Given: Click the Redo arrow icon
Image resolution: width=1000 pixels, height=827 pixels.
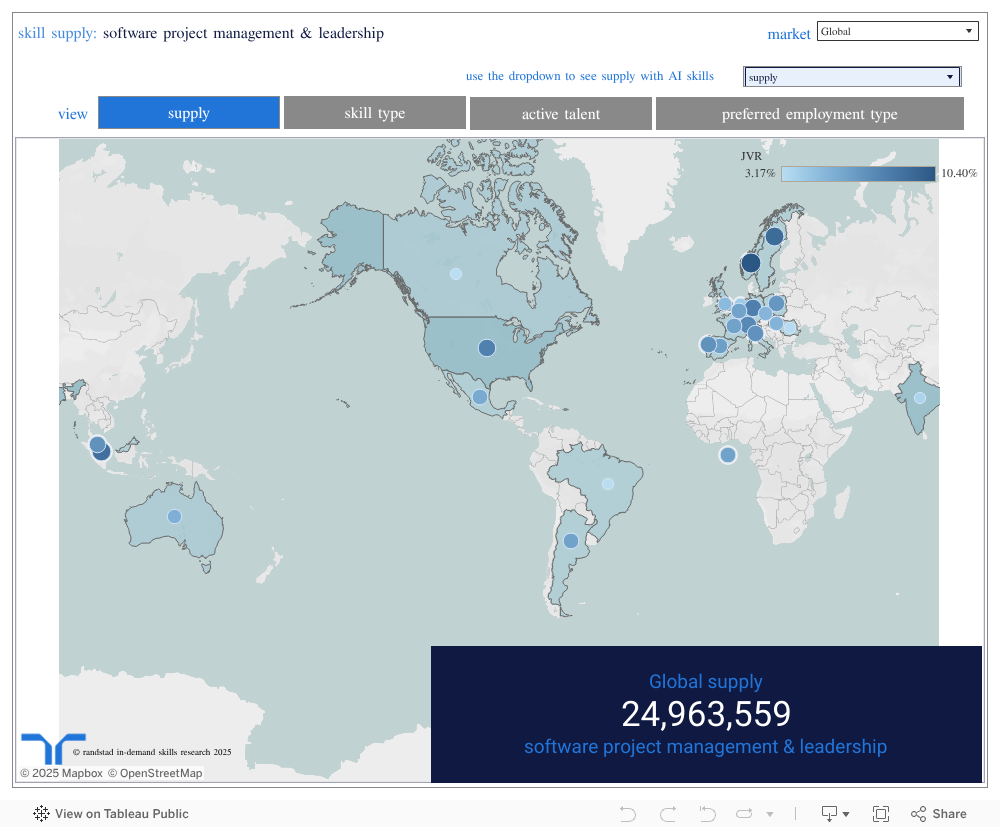Looking at the screenshot, I should 667,813.
